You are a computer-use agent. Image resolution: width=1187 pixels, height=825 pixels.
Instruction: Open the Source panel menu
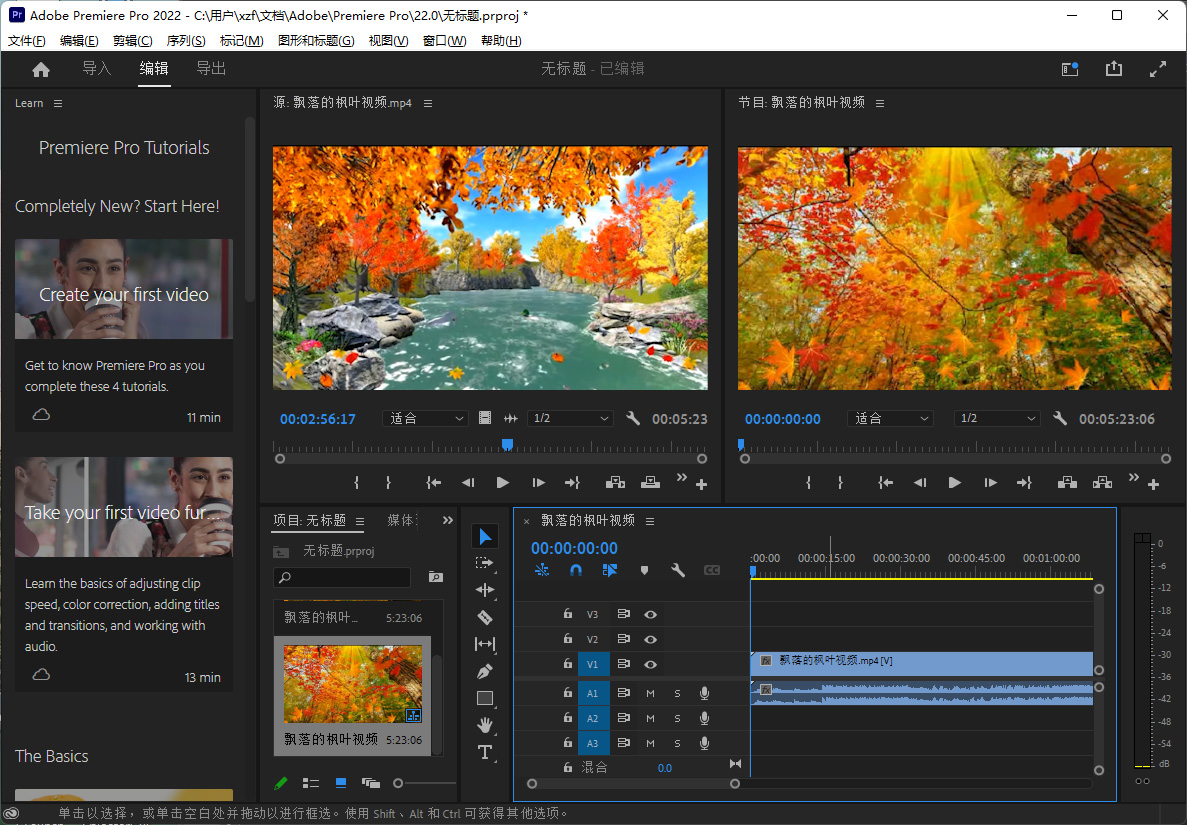click(428, 103)
